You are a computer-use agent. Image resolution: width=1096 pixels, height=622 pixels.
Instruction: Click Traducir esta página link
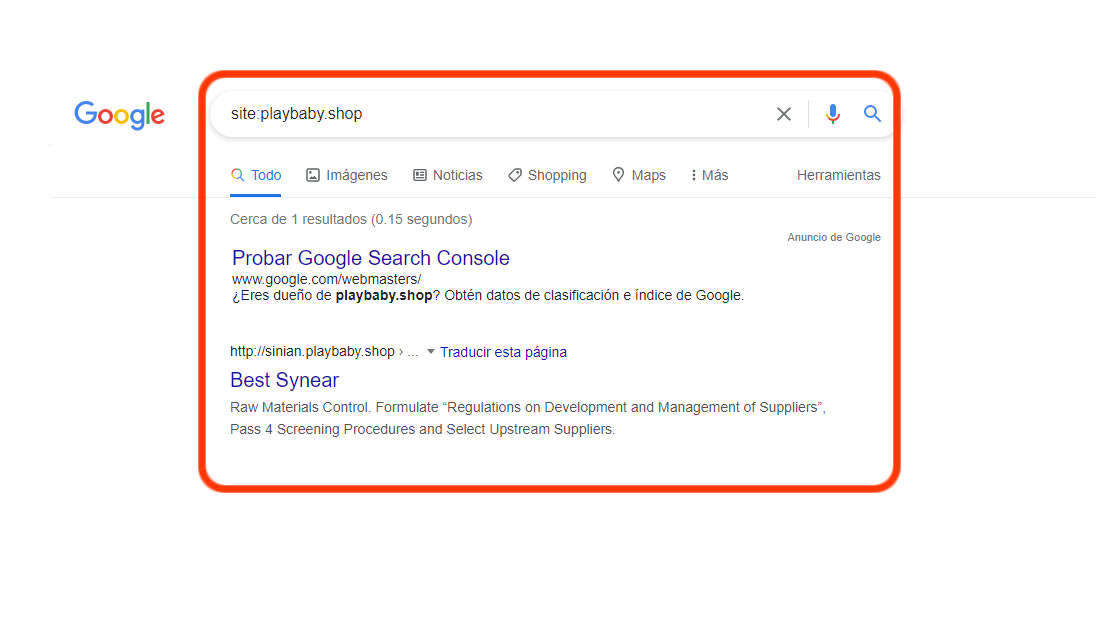point(503,352)
